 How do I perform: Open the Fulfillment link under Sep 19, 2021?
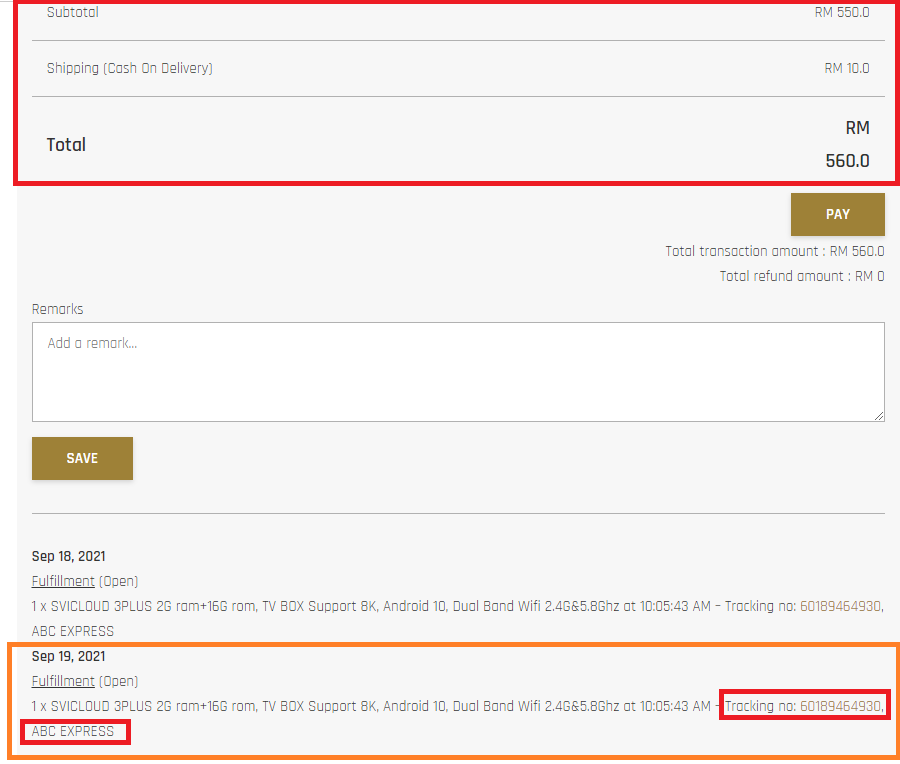click(63, 681)
